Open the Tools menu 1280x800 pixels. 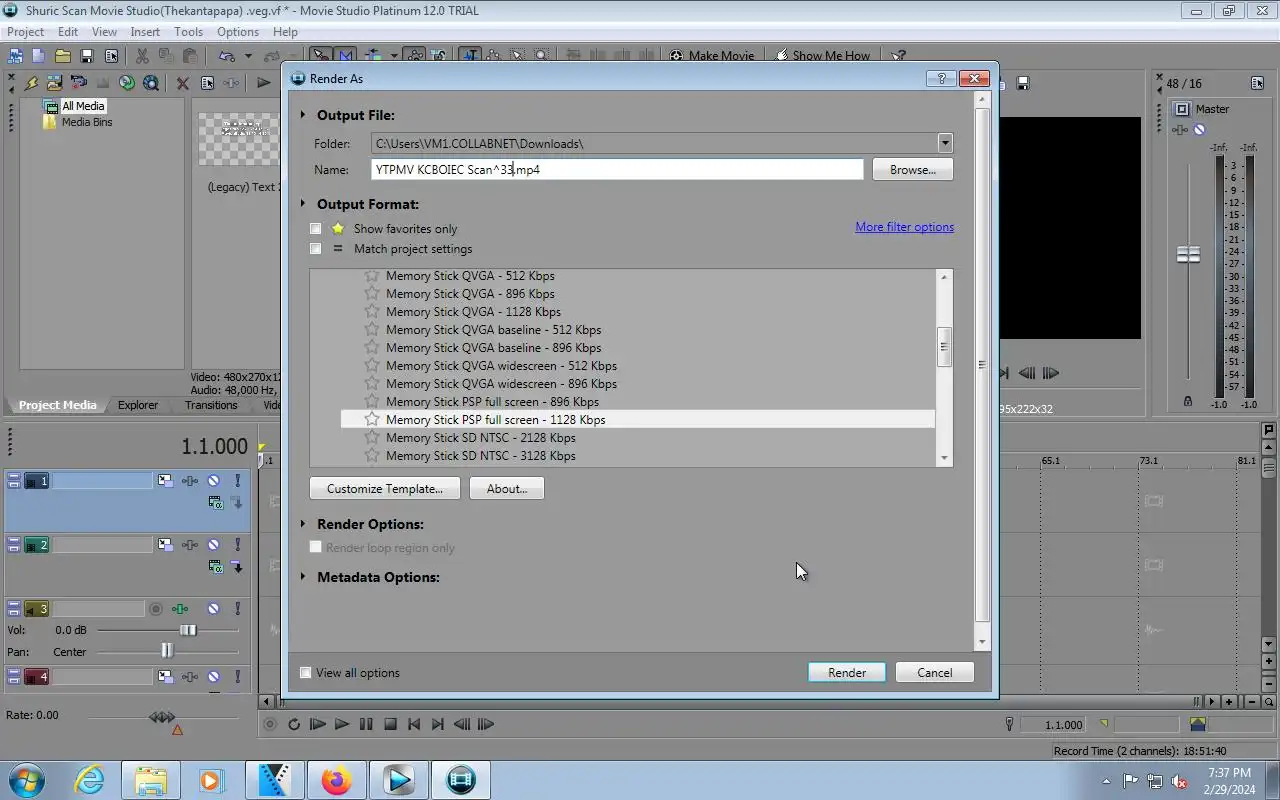point(188,32)
